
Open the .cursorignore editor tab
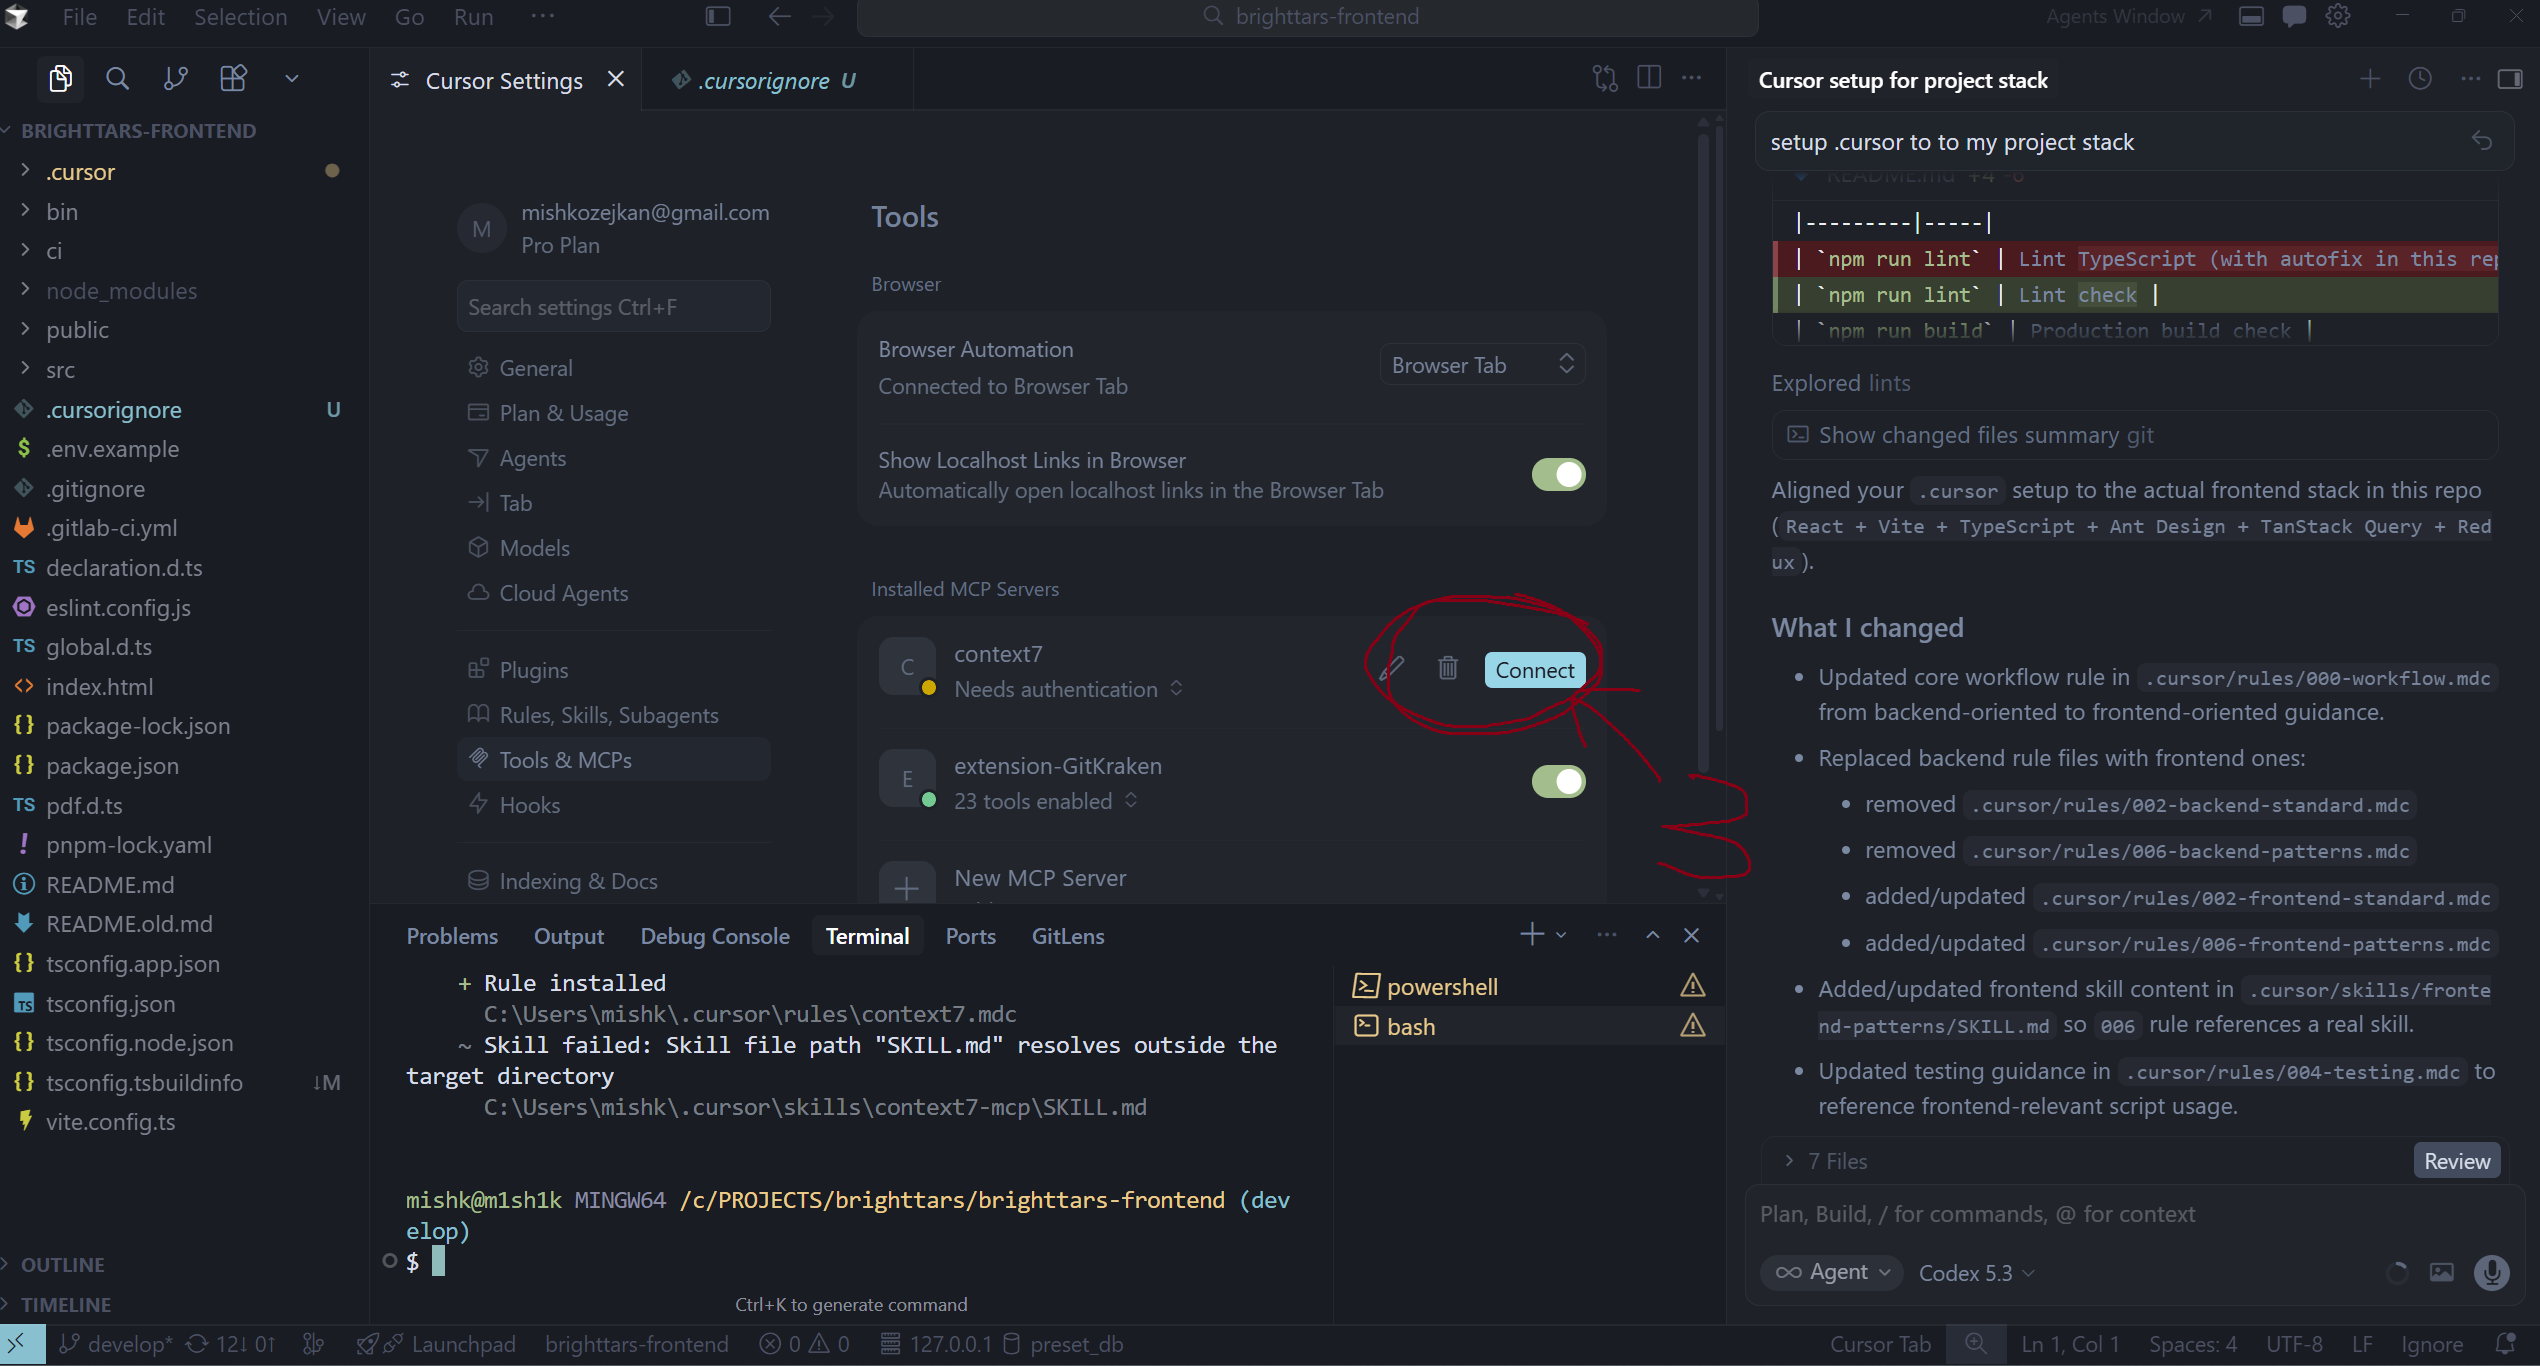pyautogui.click(x=777, y=80)
